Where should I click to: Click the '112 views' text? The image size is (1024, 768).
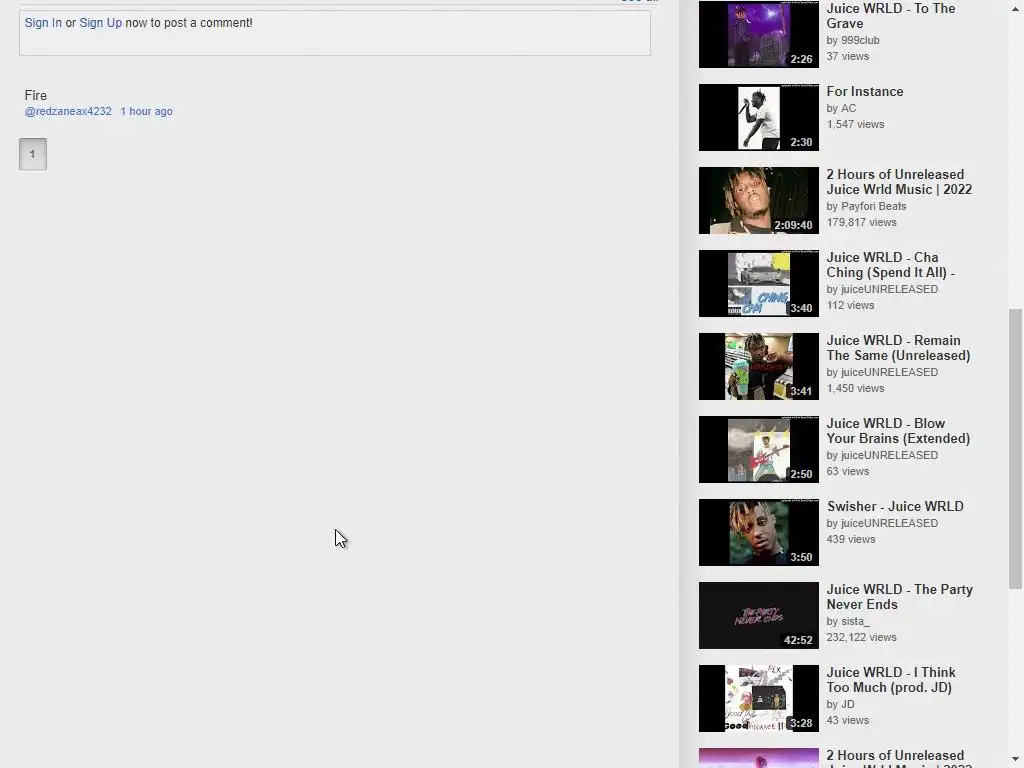coord(850,305)
